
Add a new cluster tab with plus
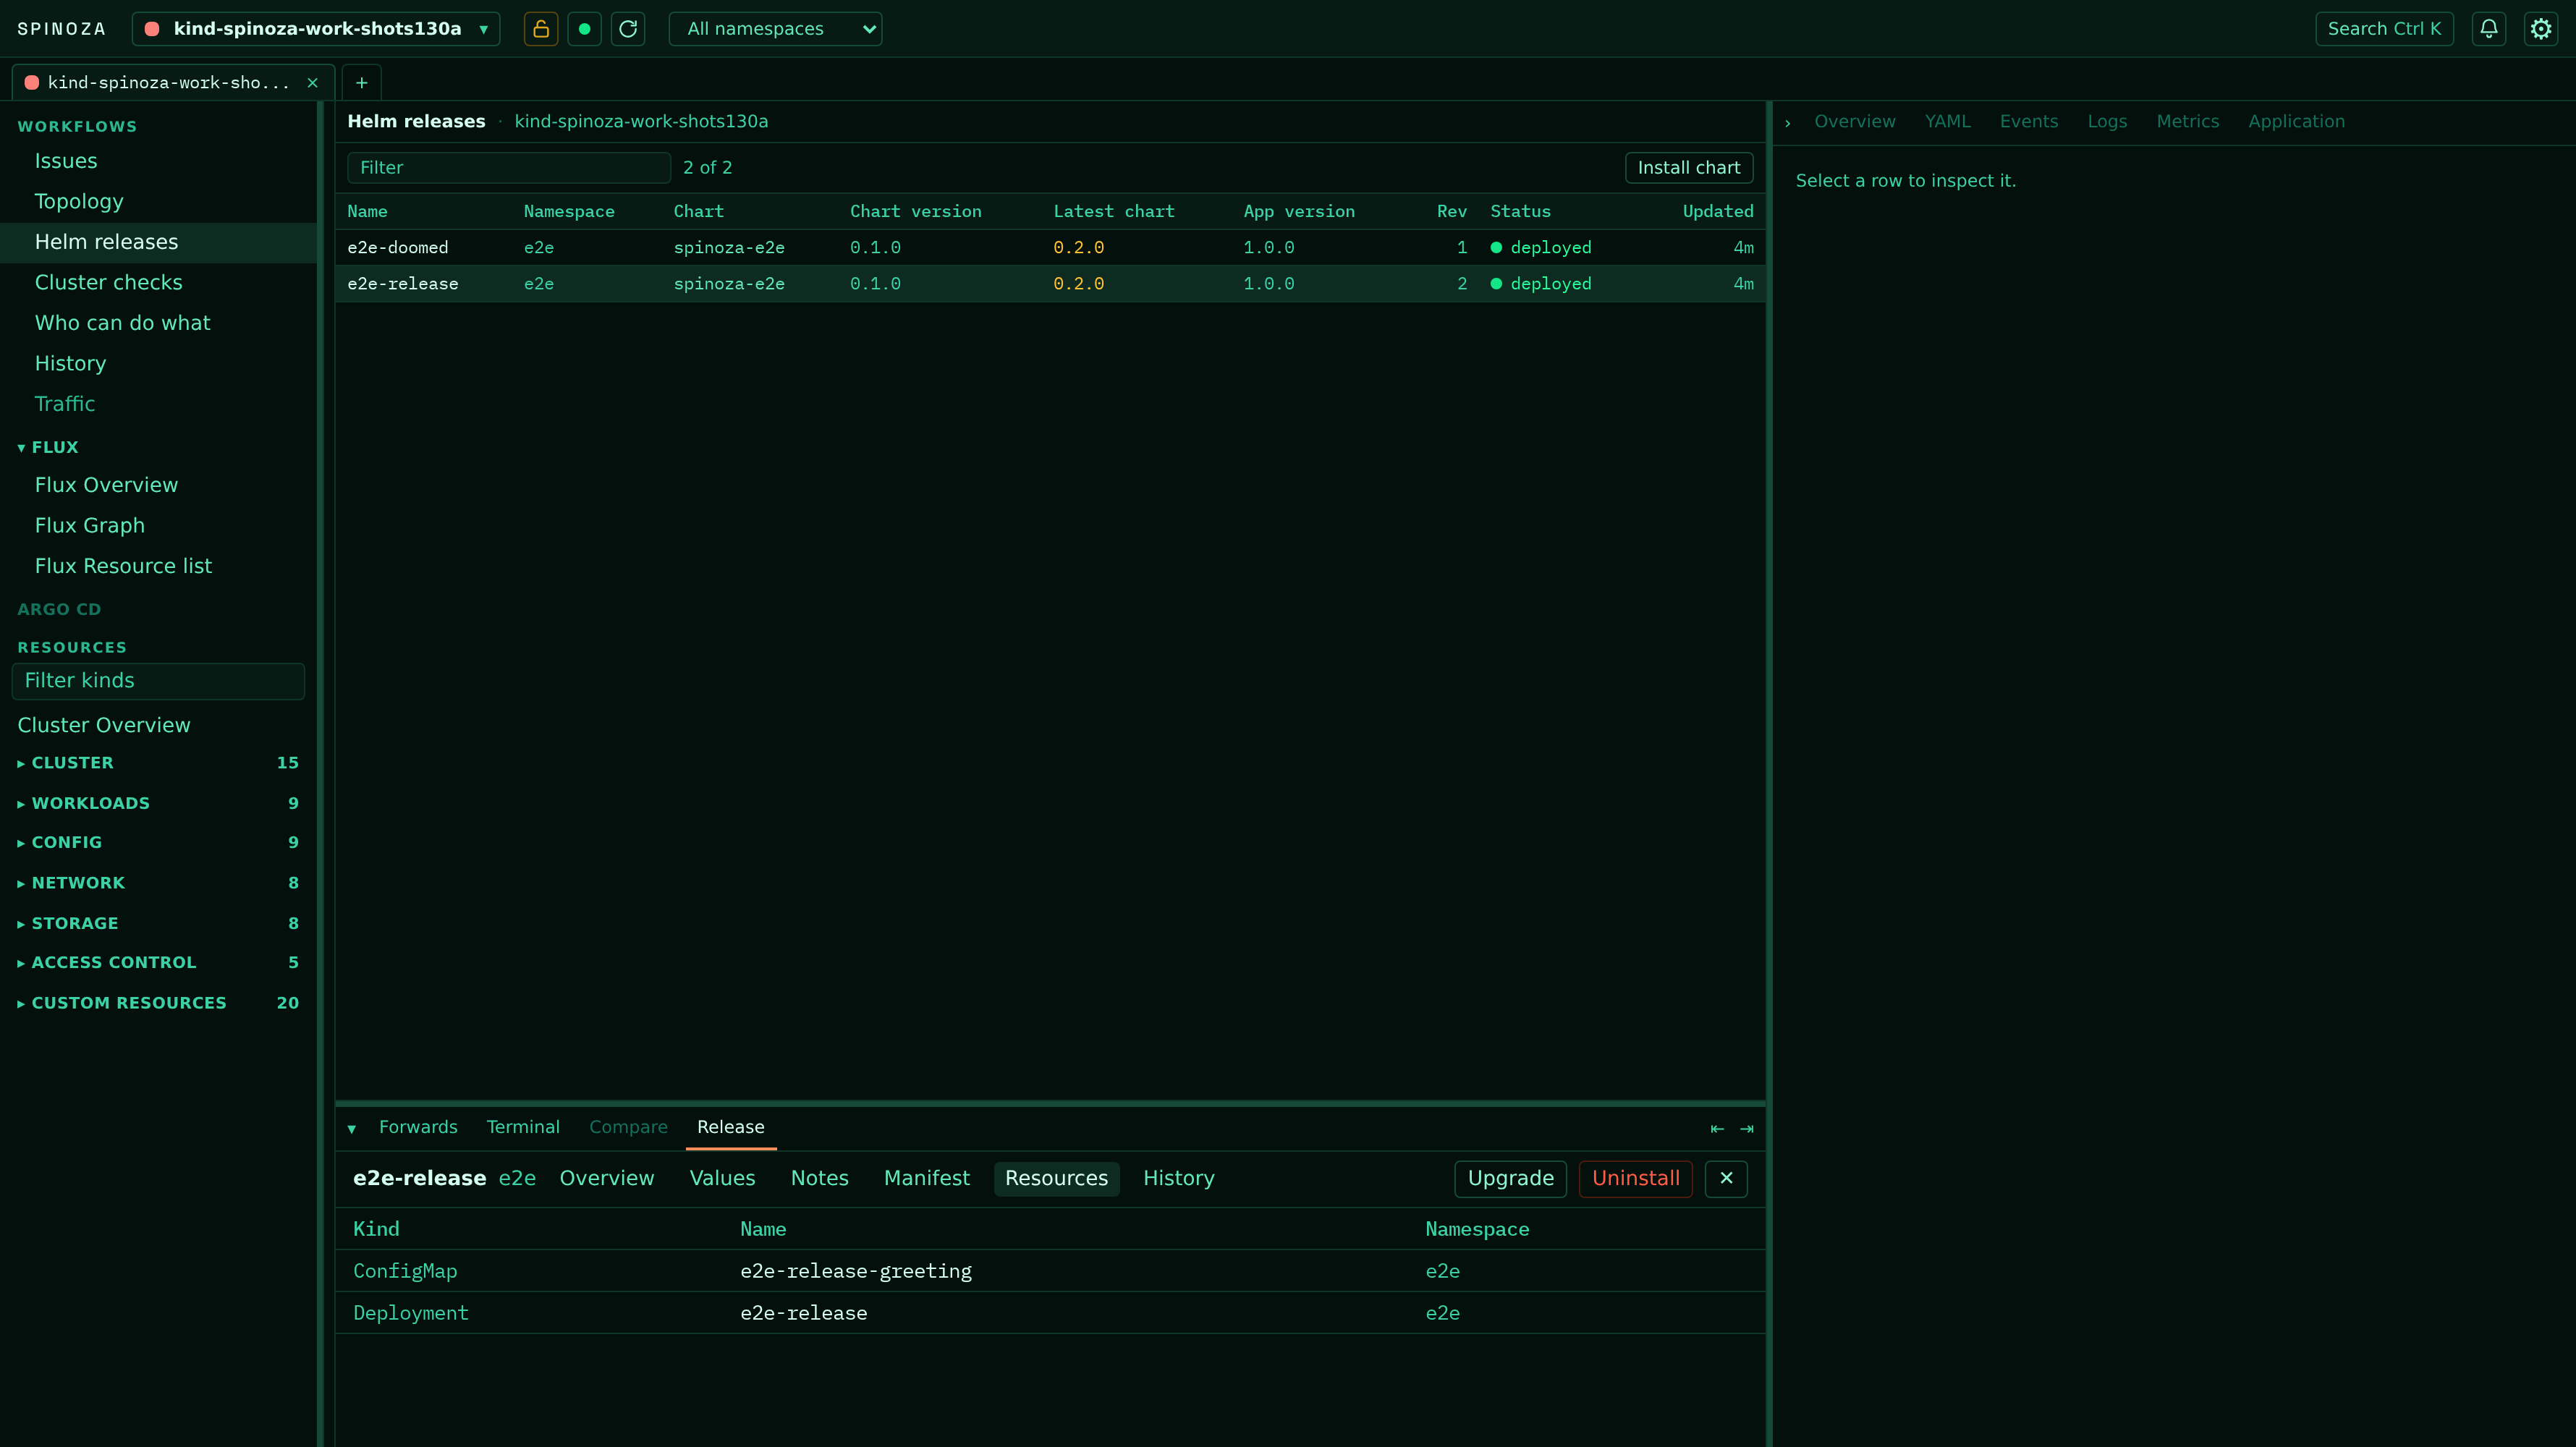(362, 83)
